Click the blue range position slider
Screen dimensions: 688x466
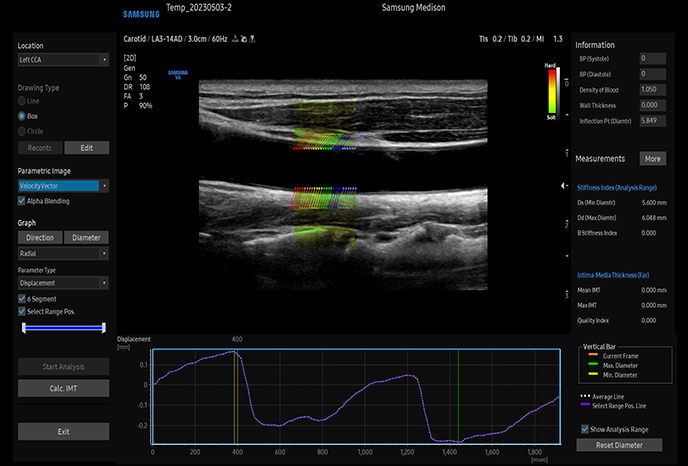63,326
